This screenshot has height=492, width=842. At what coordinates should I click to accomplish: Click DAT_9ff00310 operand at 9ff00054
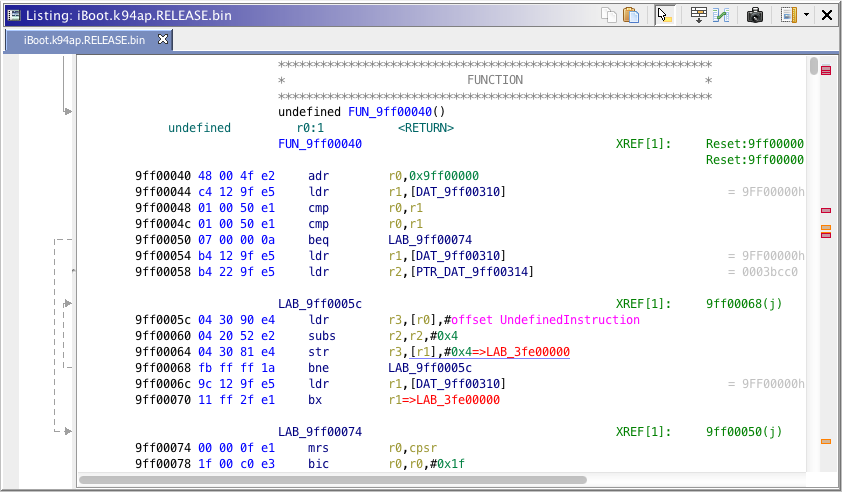point(458,256)
